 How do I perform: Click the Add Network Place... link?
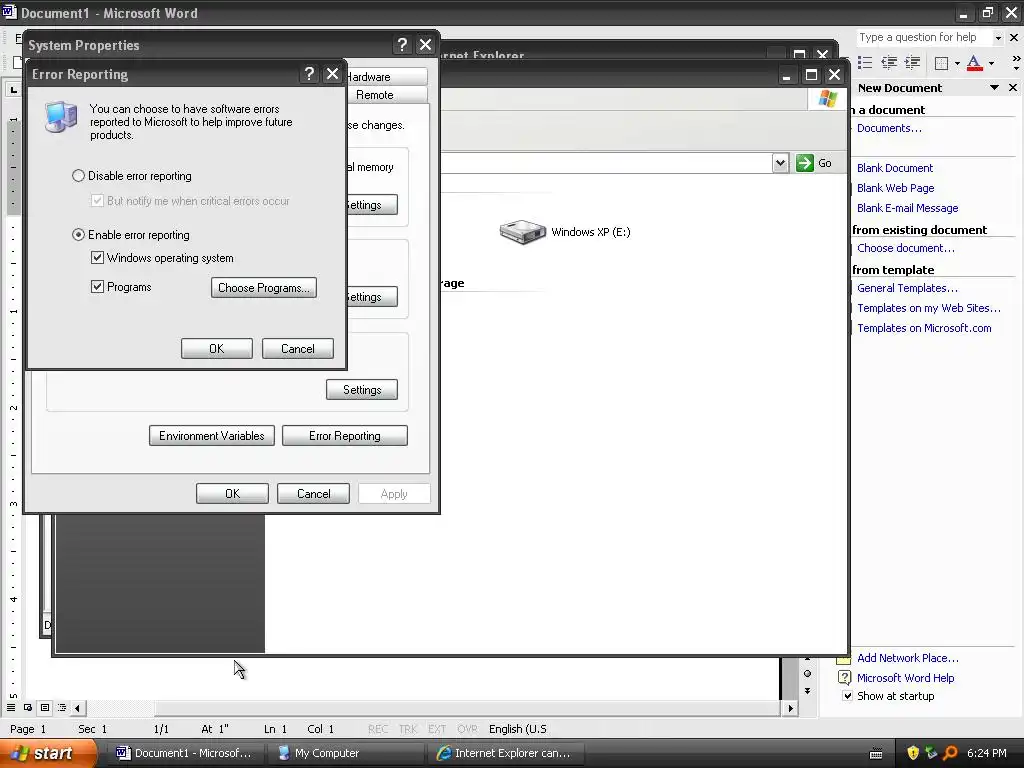908,658
